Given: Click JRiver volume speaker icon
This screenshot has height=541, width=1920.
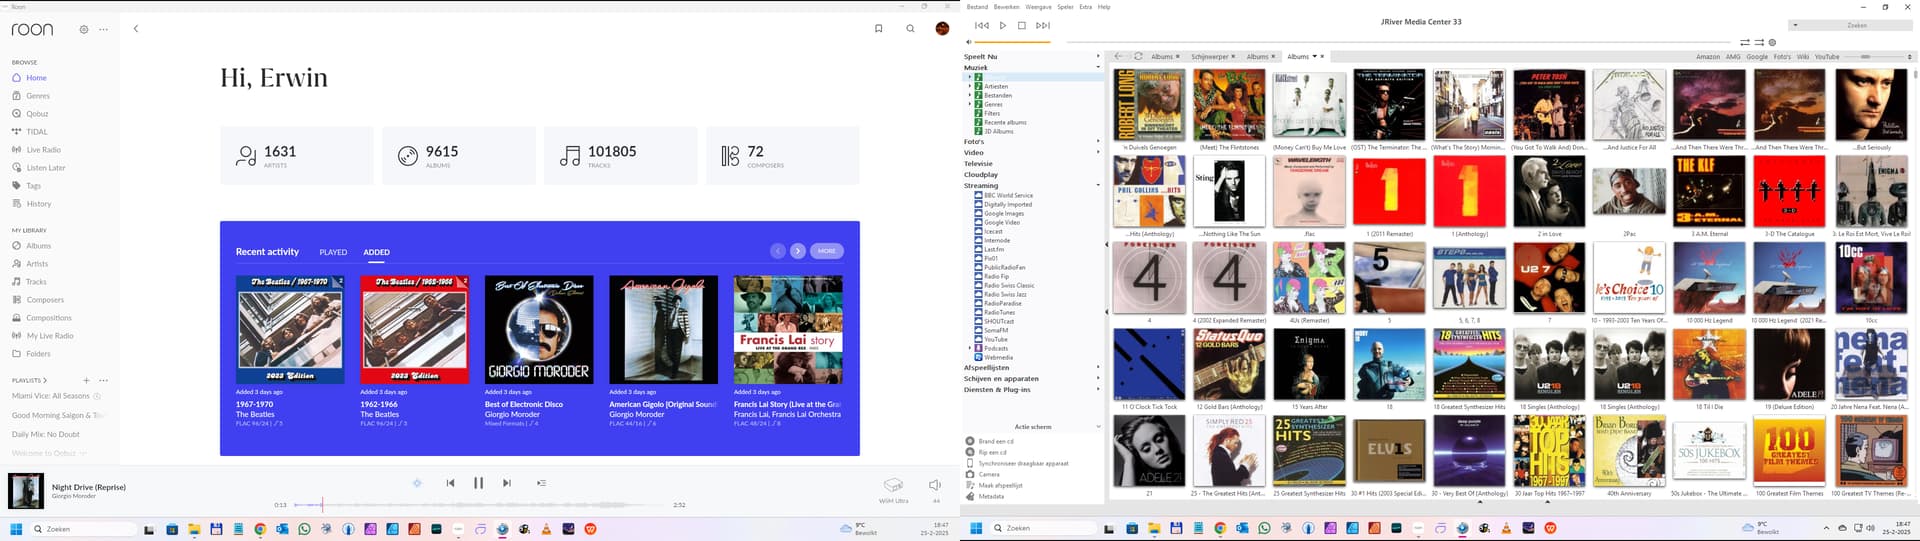Looking at the screenshot, I should tap(968, 42).
